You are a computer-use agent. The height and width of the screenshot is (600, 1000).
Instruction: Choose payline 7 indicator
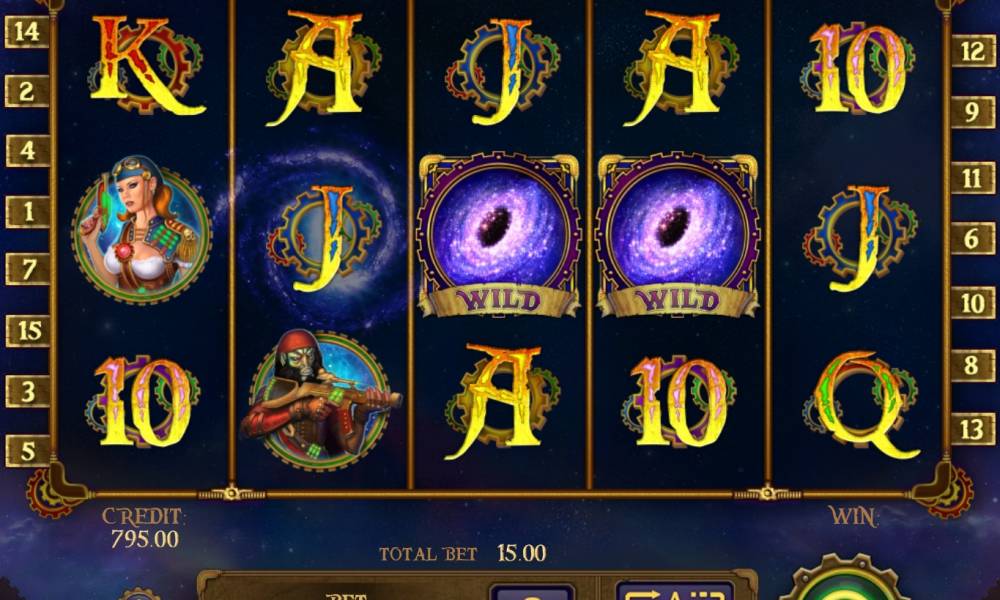tap(27, 269)
